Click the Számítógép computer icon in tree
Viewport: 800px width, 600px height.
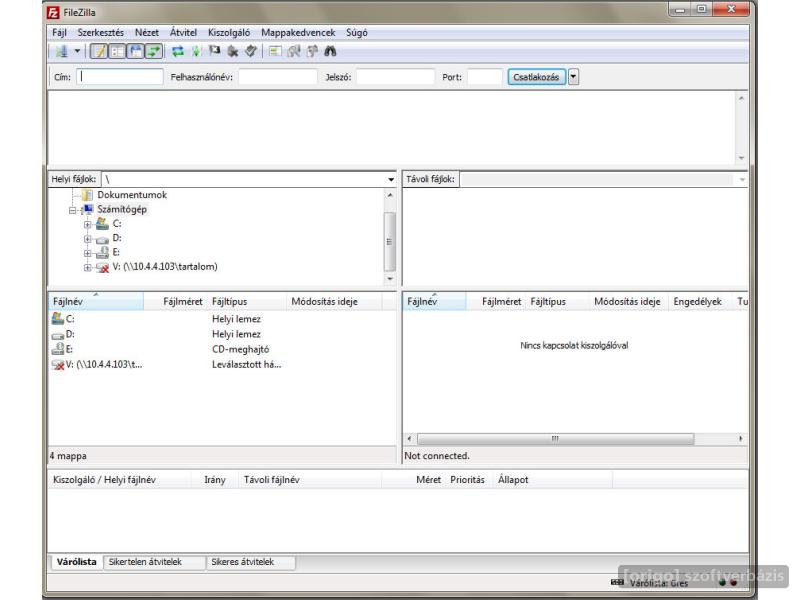87,209
